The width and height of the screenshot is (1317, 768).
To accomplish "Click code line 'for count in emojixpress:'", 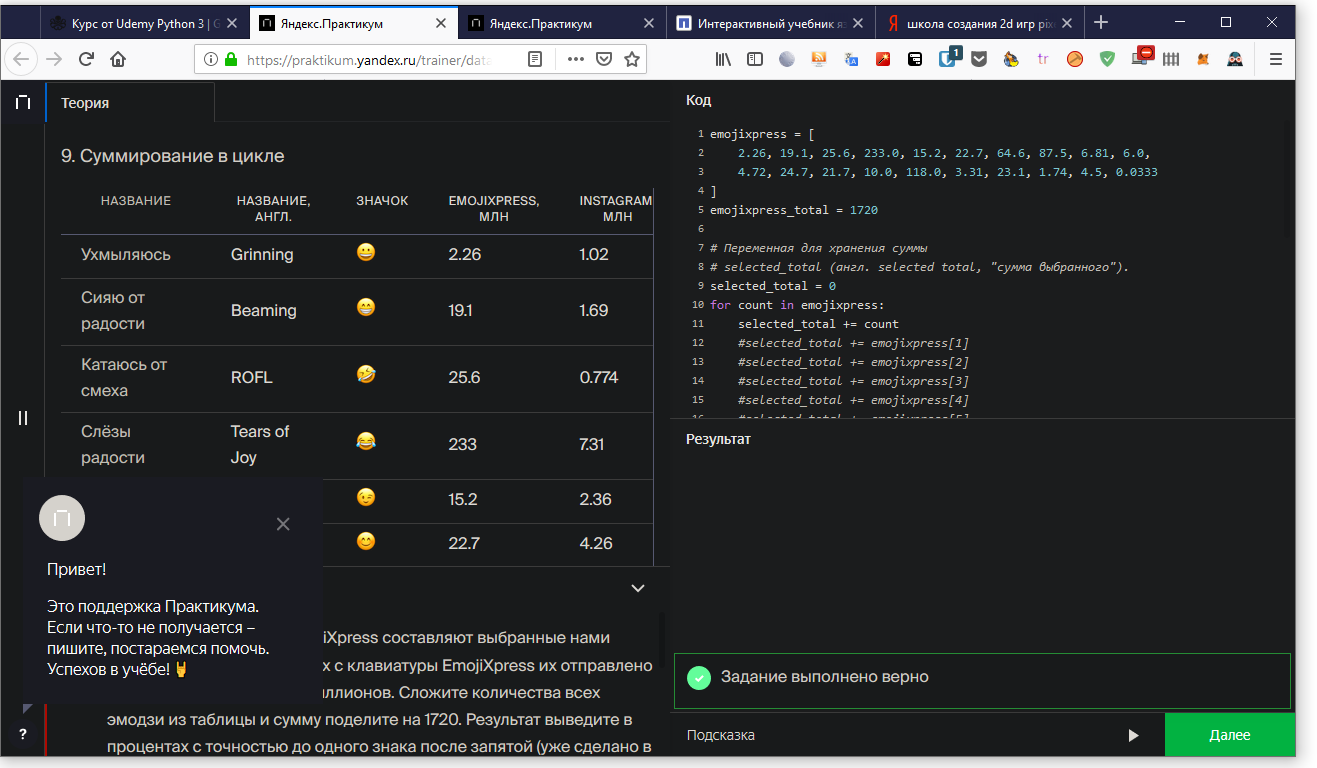I will pos(797,305).
